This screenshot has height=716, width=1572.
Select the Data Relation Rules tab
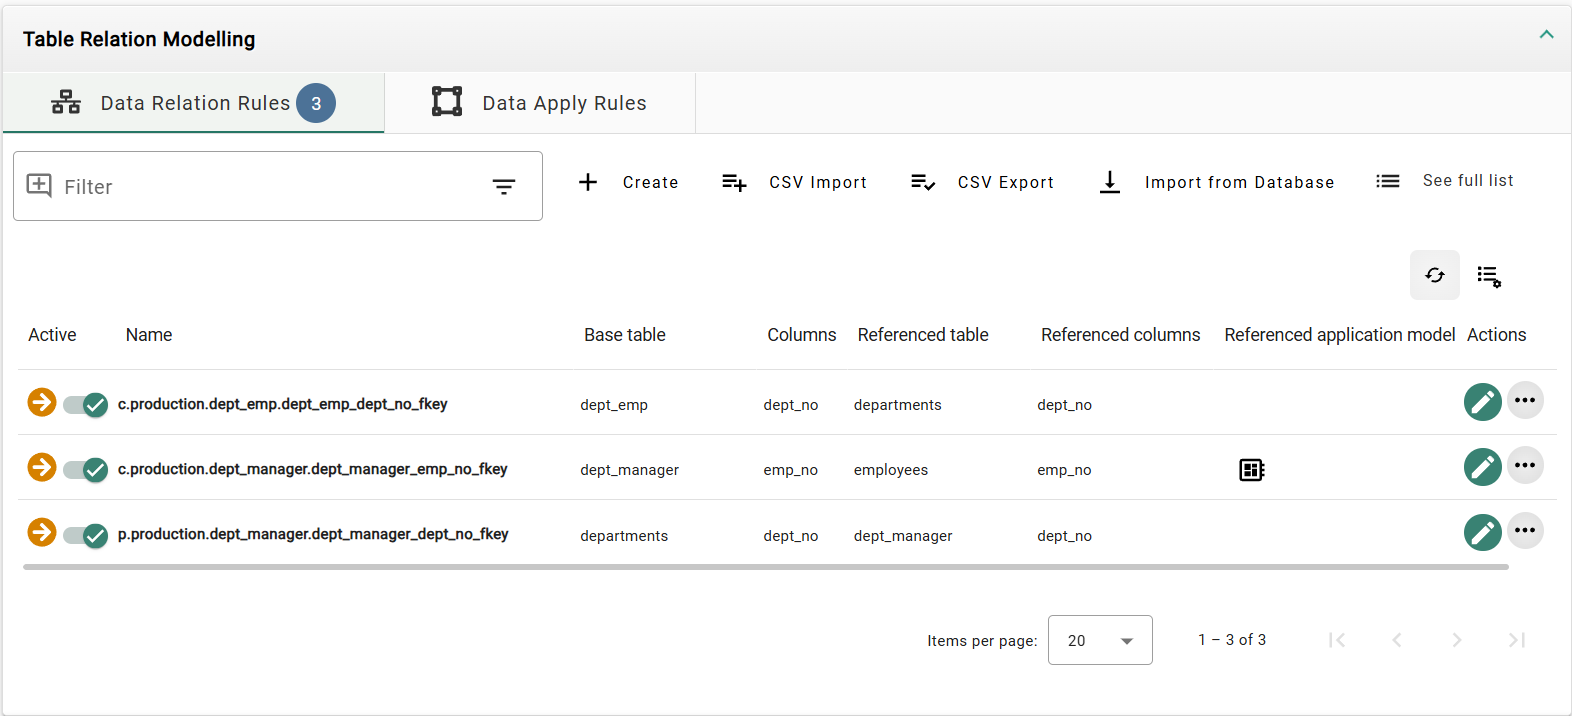pyautogui.click(x=194, y=103)
